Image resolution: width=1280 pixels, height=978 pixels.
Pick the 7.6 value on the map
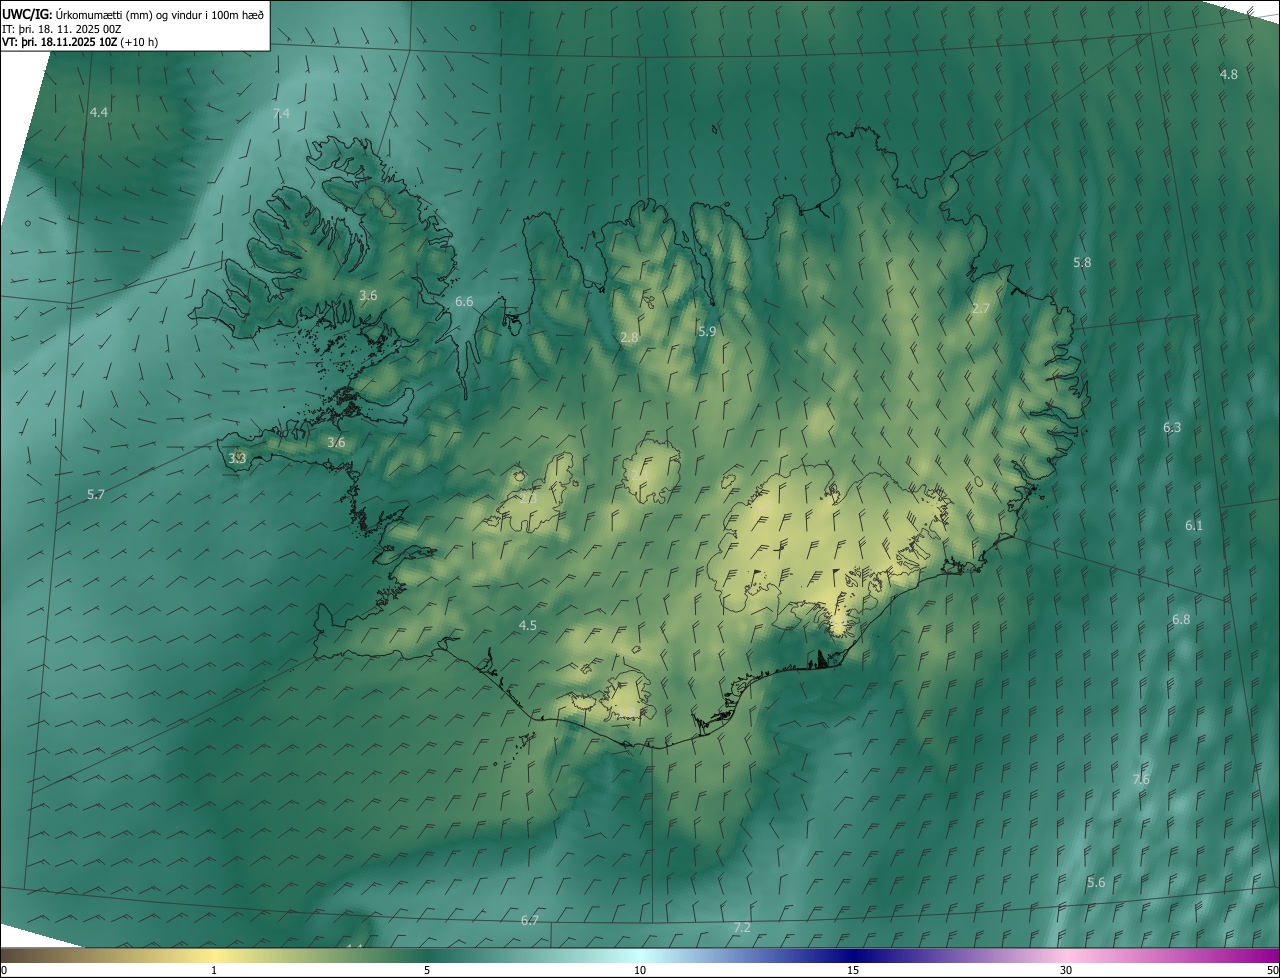pyautogui.click(x=1141, y=779)
